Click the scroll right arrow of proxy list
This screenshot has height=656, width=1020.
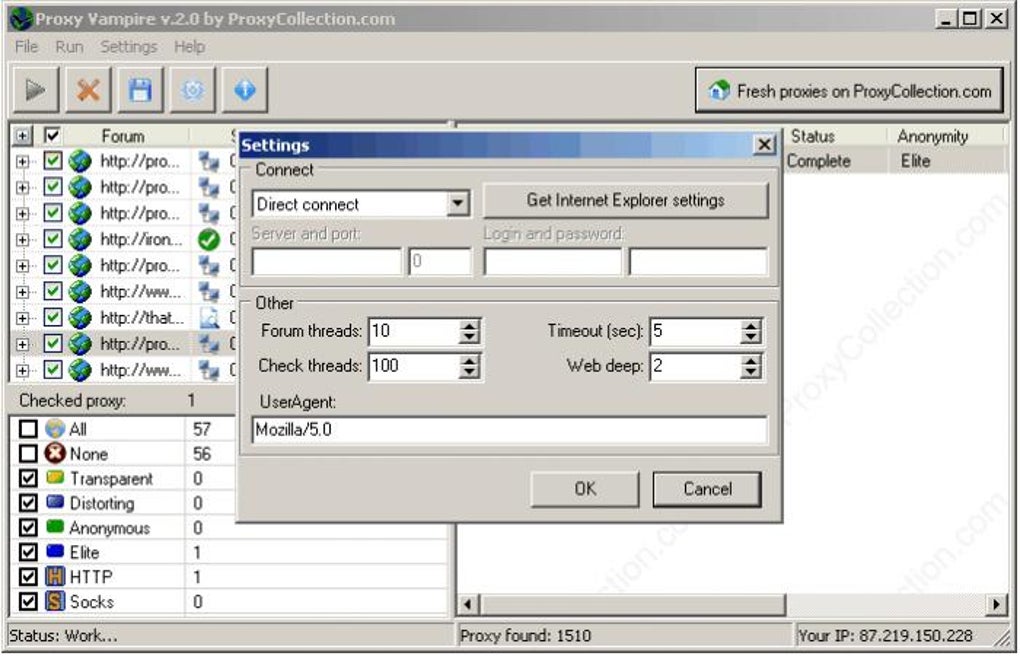(x=996, y=605)
